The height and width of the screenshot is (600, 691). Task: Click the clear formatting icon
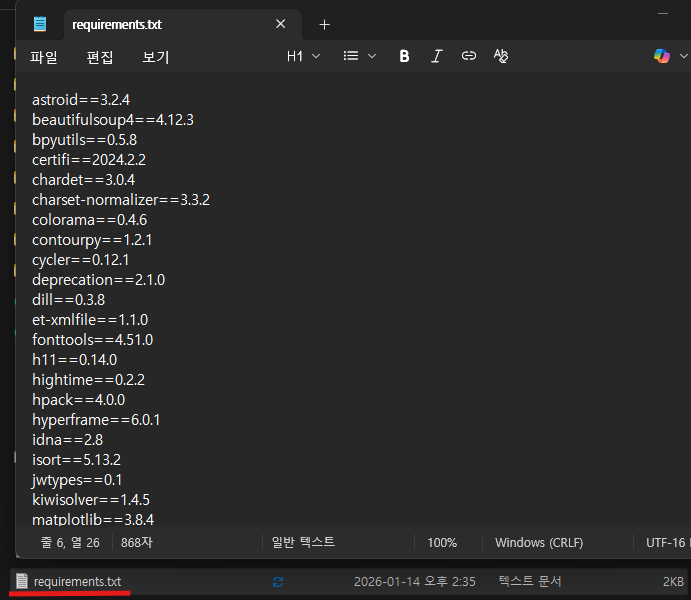(x=501, y=56)
